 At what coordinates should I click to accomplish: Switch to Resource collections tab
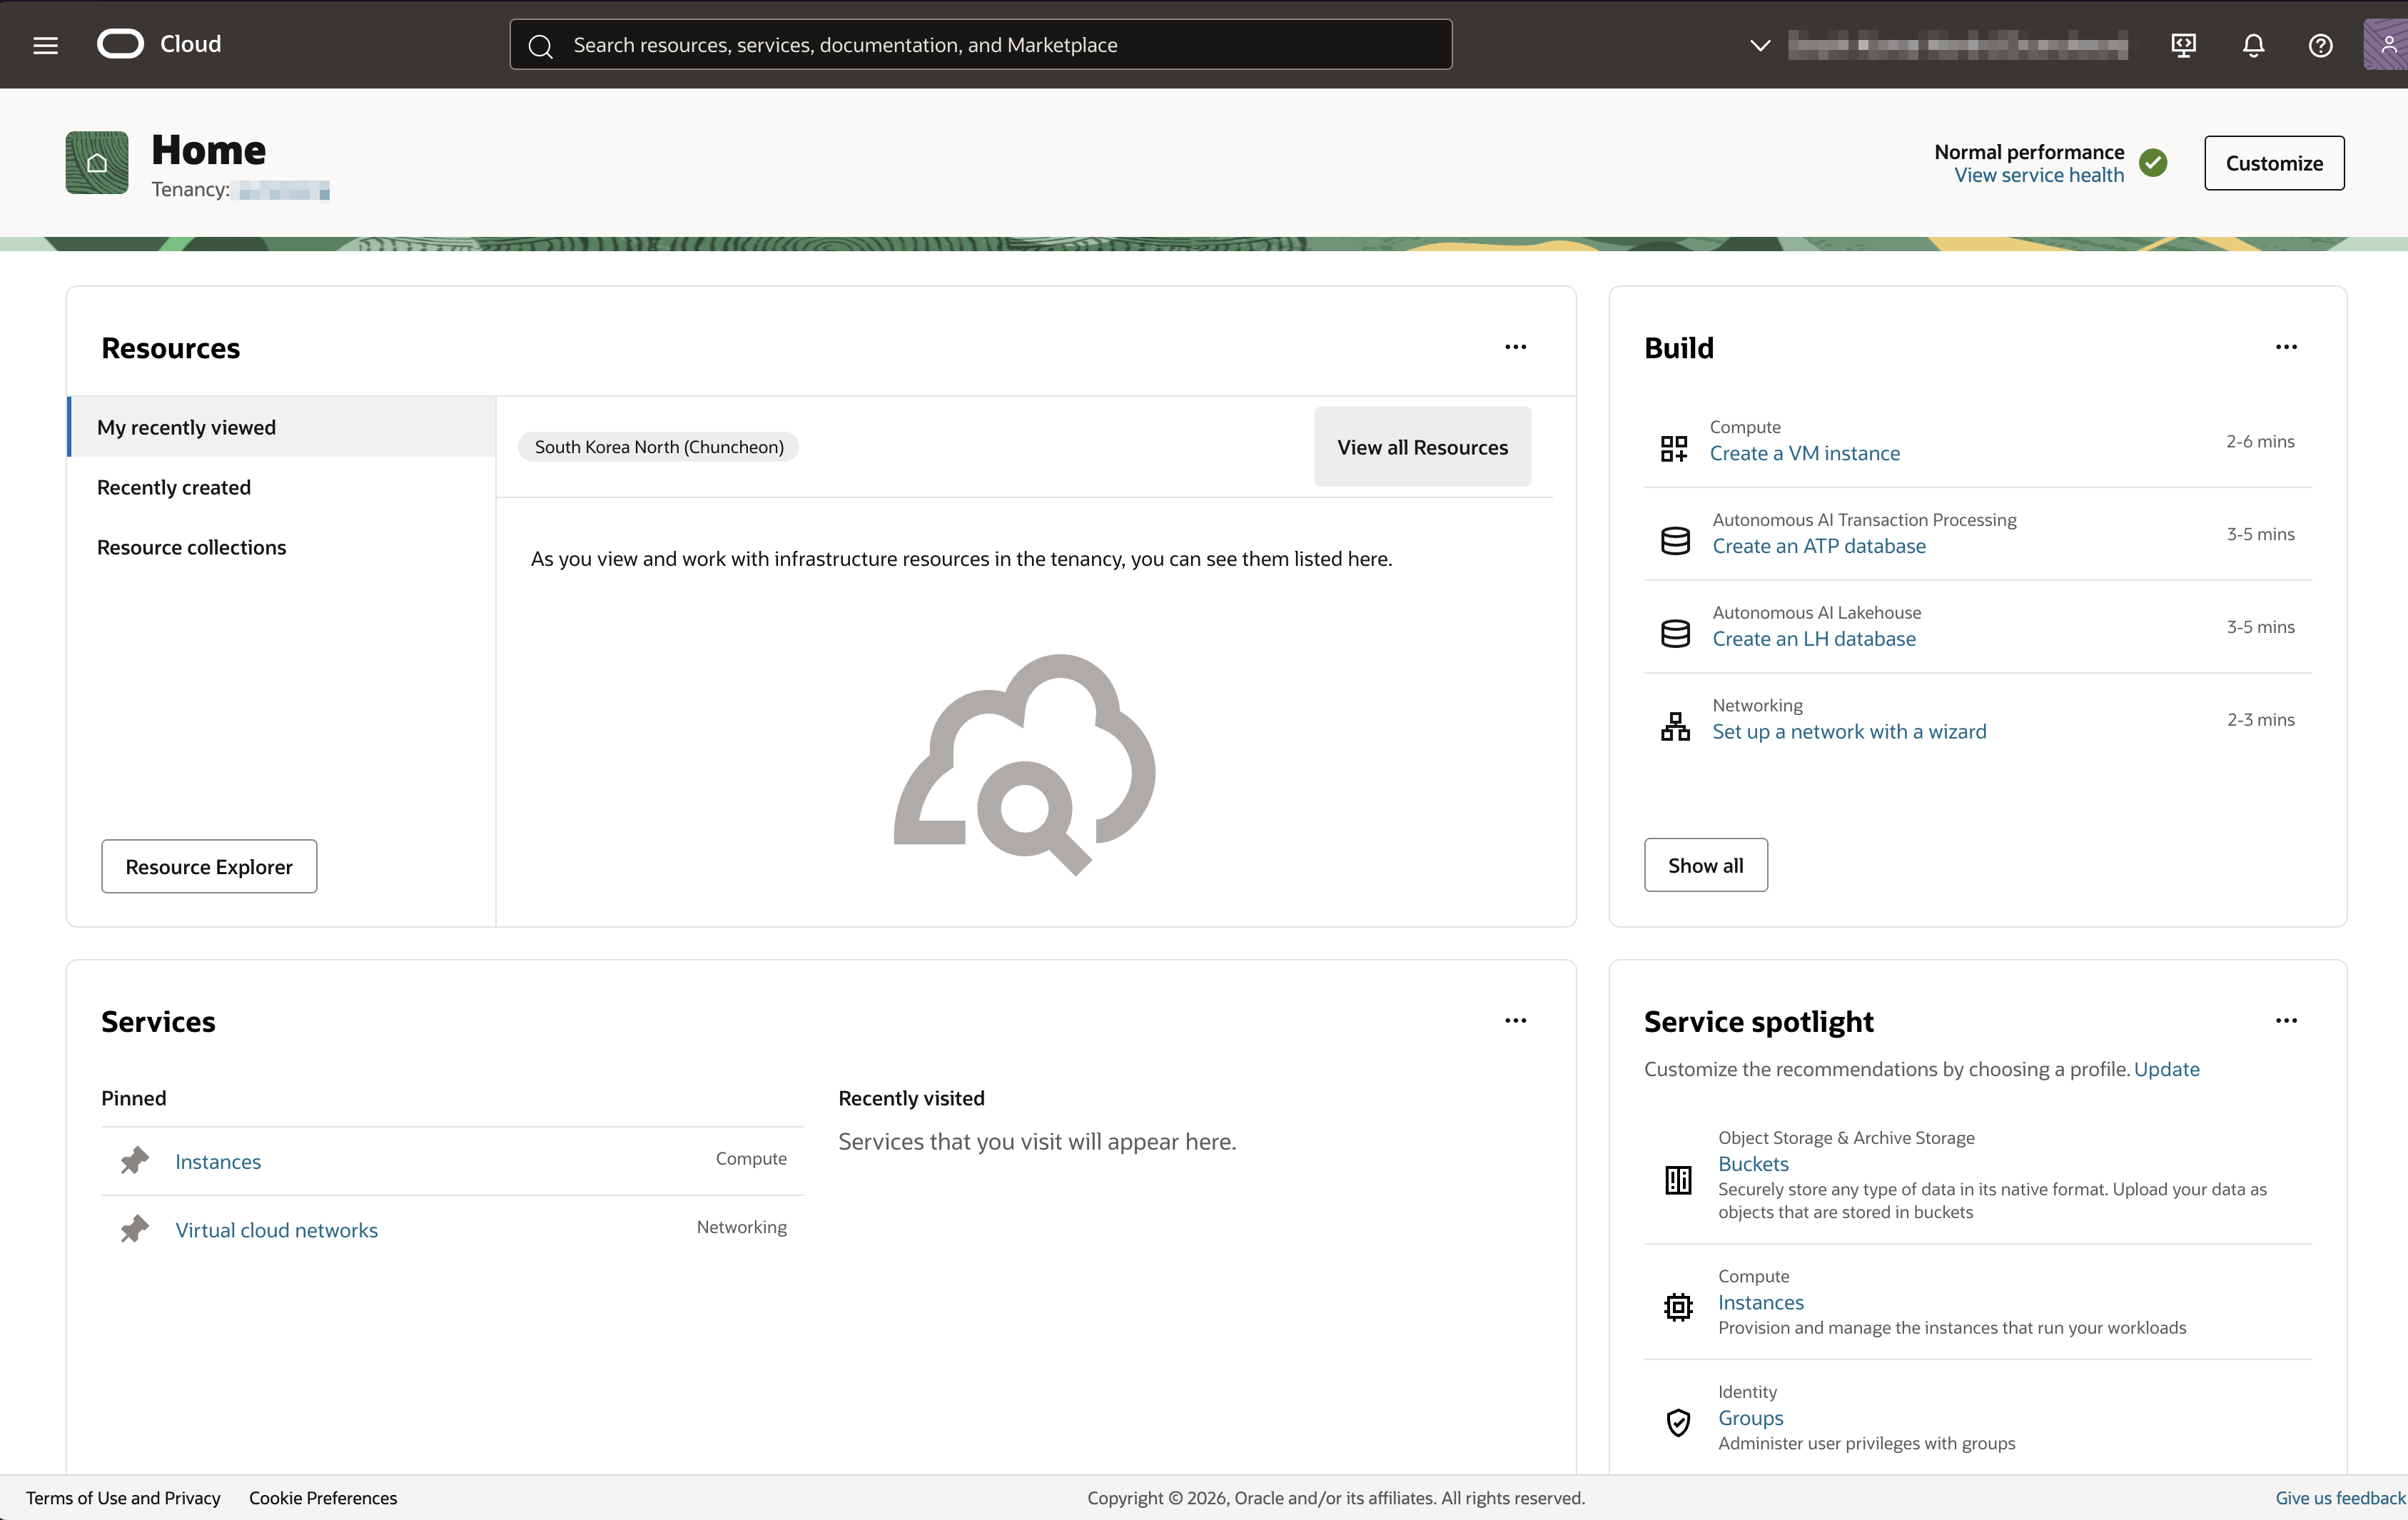(x=191, y=547)
